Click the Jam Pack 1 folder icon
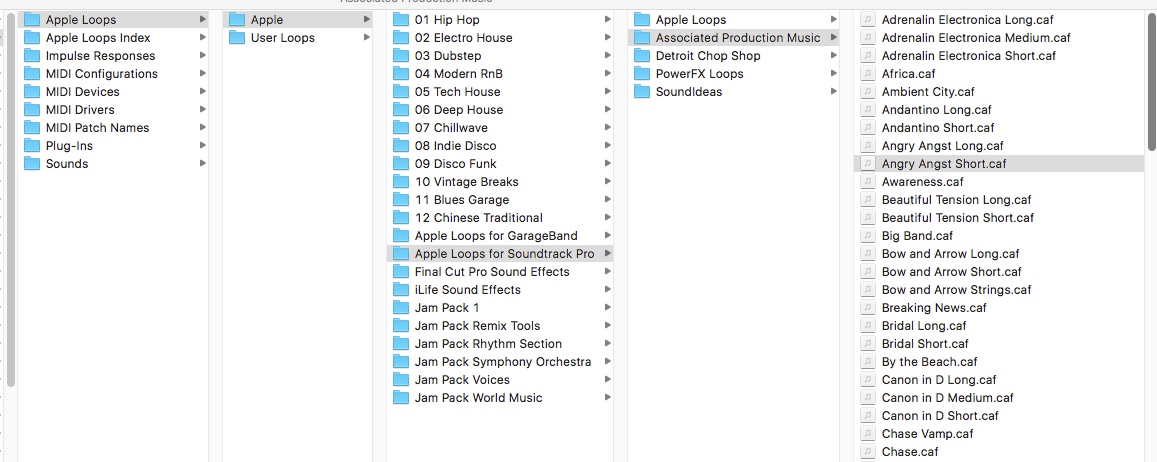The image size is (1157, 462). point(401,308)
